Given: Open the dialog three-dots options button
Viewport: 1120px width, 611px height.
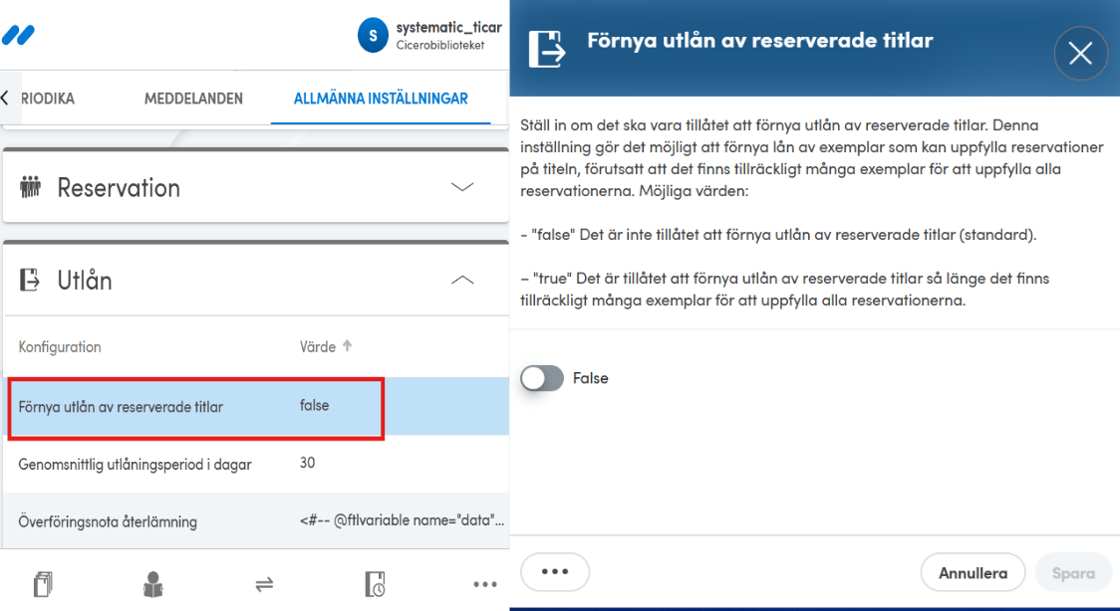Looking at the screenshot, I should point(555,572).
